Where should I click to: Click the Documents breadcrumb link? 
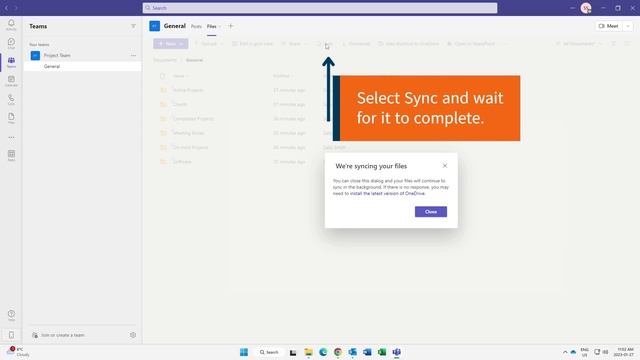click(x=165, y=60)
